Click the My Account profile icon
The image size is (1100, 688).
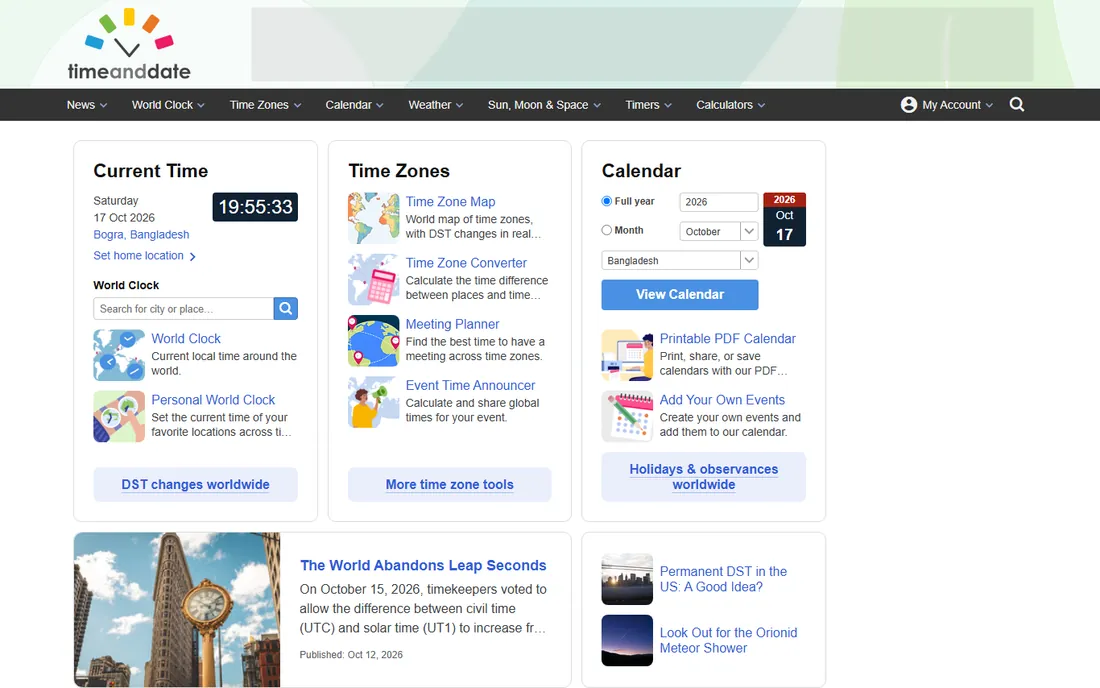908,104
